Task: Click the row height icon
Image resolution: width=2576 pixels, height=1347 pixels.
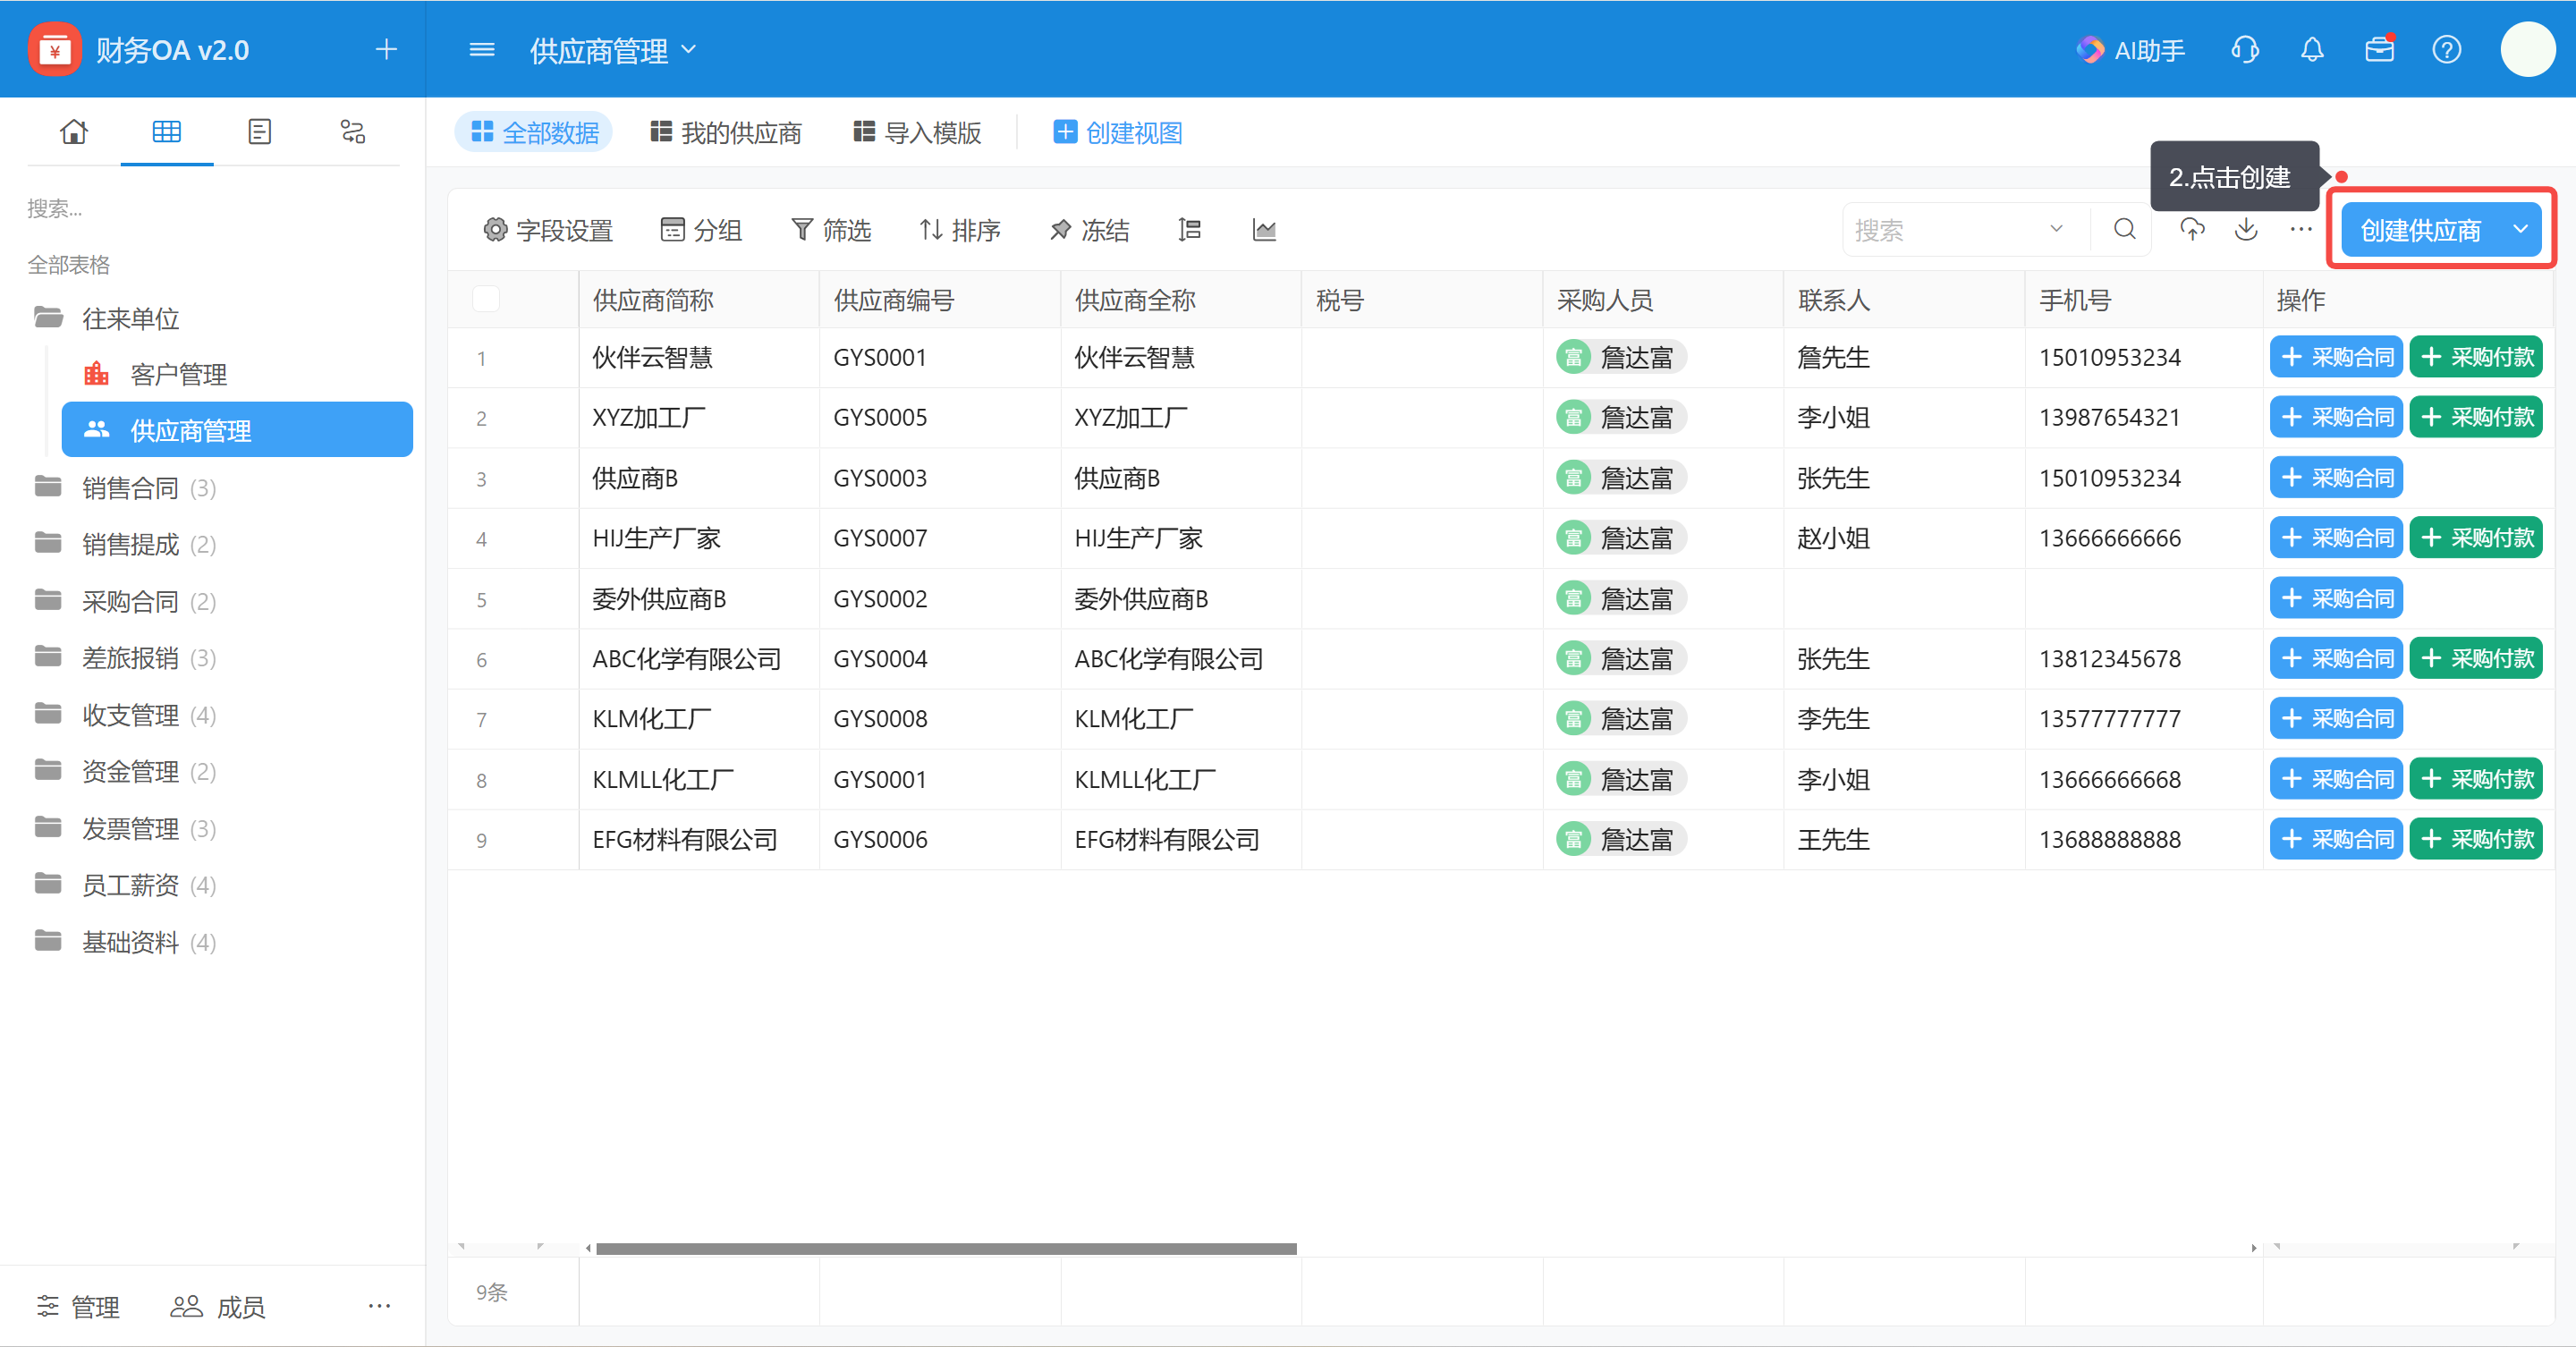Action: 1189,230
